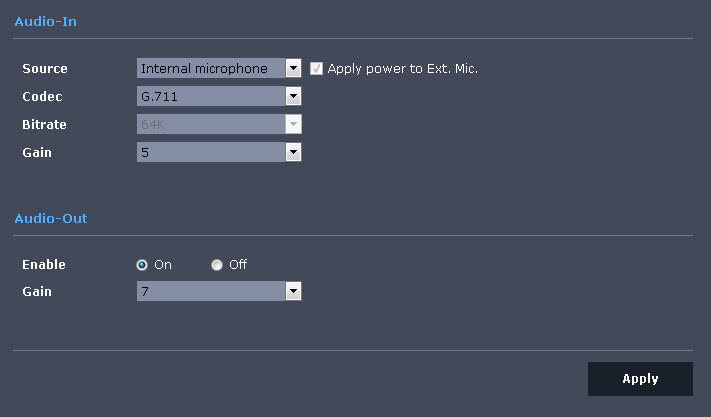Viewport: 711px width, 417px height.
Task: Click the Audio-In section heading
Action: coord(45,21)
